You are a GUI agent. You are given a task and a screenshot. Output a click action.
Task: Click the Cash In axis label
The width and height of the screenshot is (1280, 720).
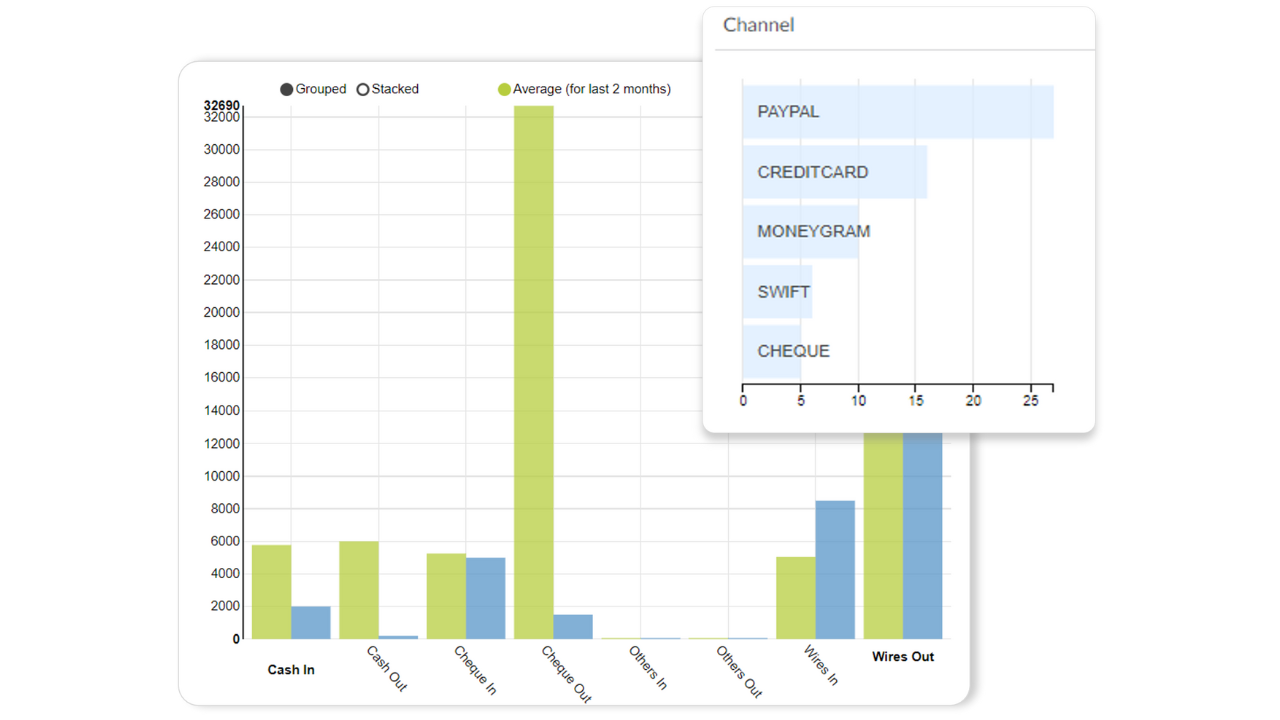(291, 670)
